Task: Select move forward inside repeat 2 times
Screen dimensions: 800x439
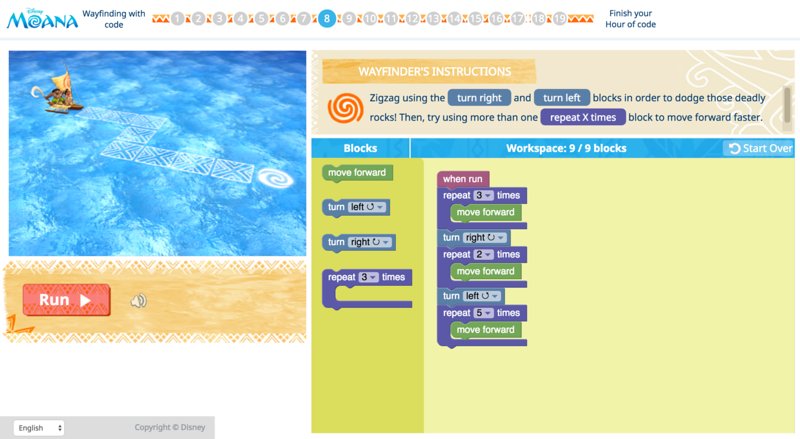Action: [486, 271]
